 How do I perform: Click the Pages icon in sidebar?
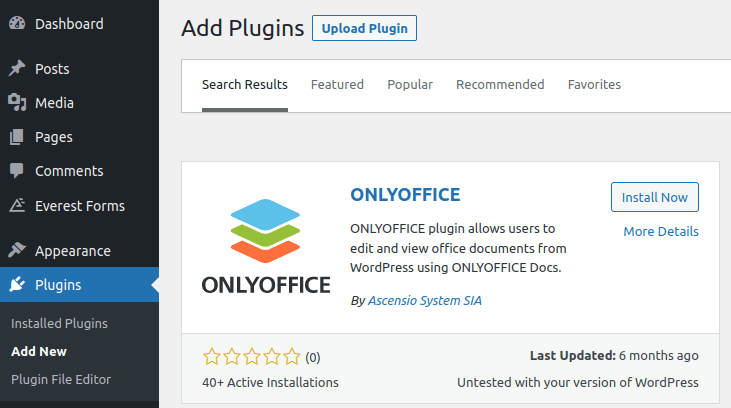[x=17, y=137]
